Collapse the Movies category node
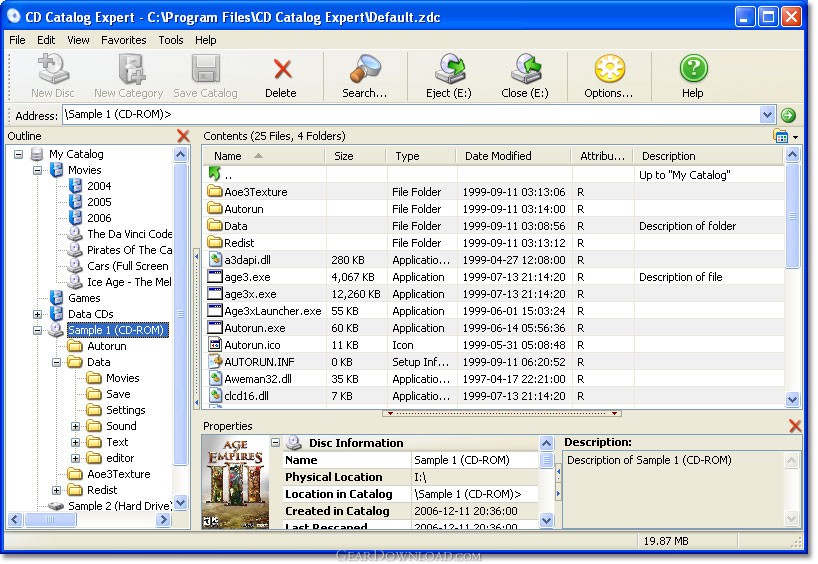The image size is (818, 564). (37, 170)
